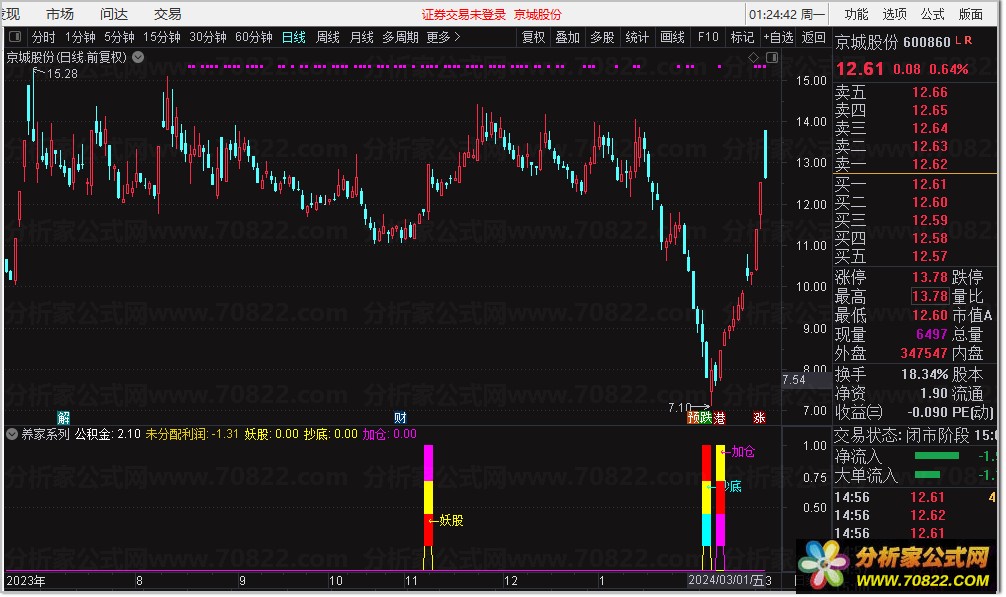Click the 净流入 green bar
The width and height of the screenshot is (1006, 597).
pyautogui.click(x=936, y=456)
